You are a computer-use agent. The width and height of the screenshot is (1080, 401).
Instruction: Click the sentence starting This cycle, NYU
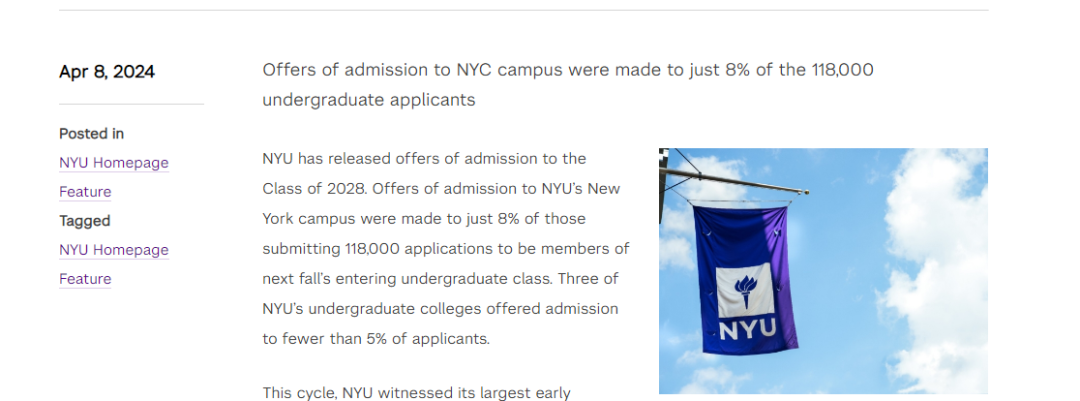pos(417,393)
